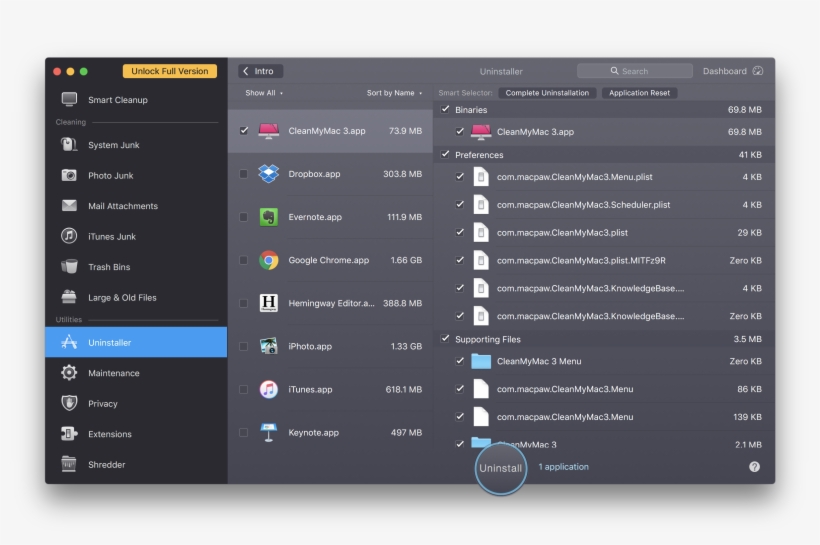Click the round Uninstall button
The height and width of the screenshot is (545, 820).
[x=500, y=468]
